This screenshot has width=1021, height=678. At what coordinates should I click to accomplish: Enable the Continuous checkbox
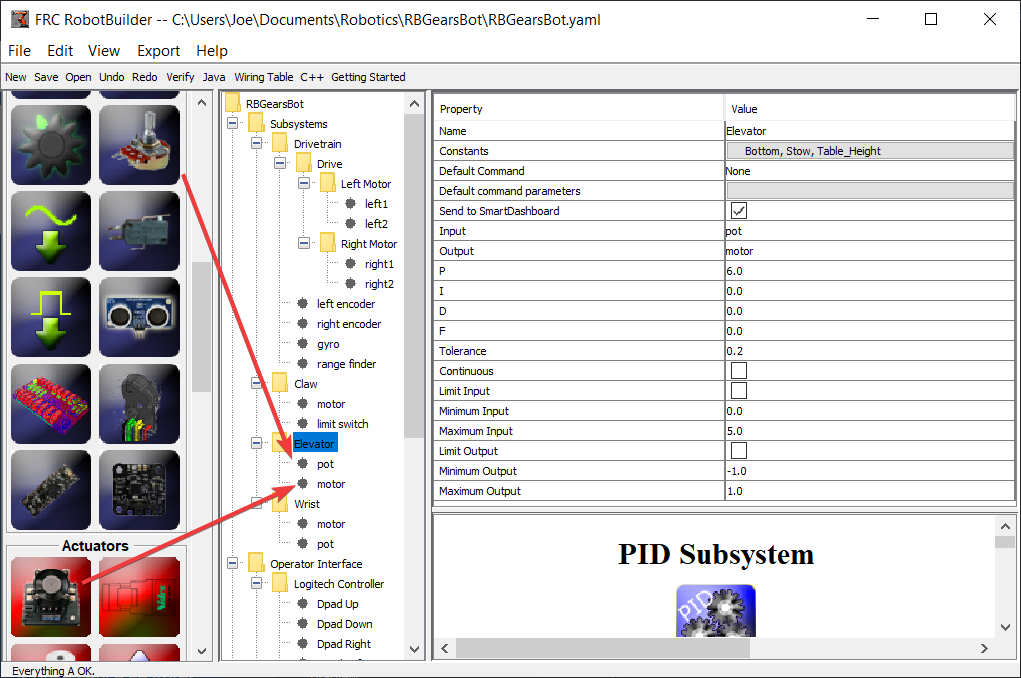click(737, 371)
